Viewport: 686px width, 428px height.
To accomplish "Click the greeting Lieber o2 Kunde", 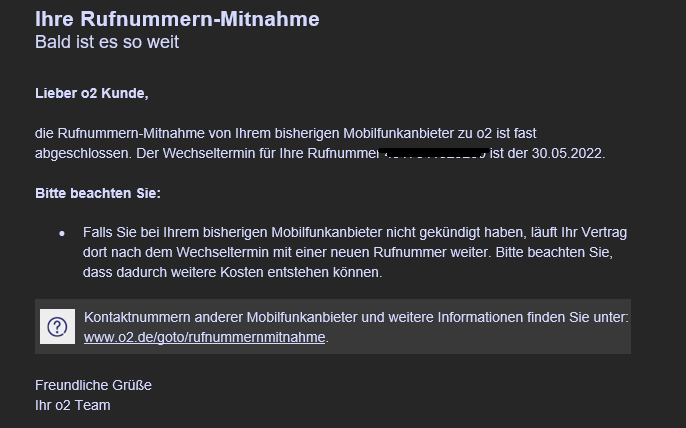I will click(x=92, y=93).
